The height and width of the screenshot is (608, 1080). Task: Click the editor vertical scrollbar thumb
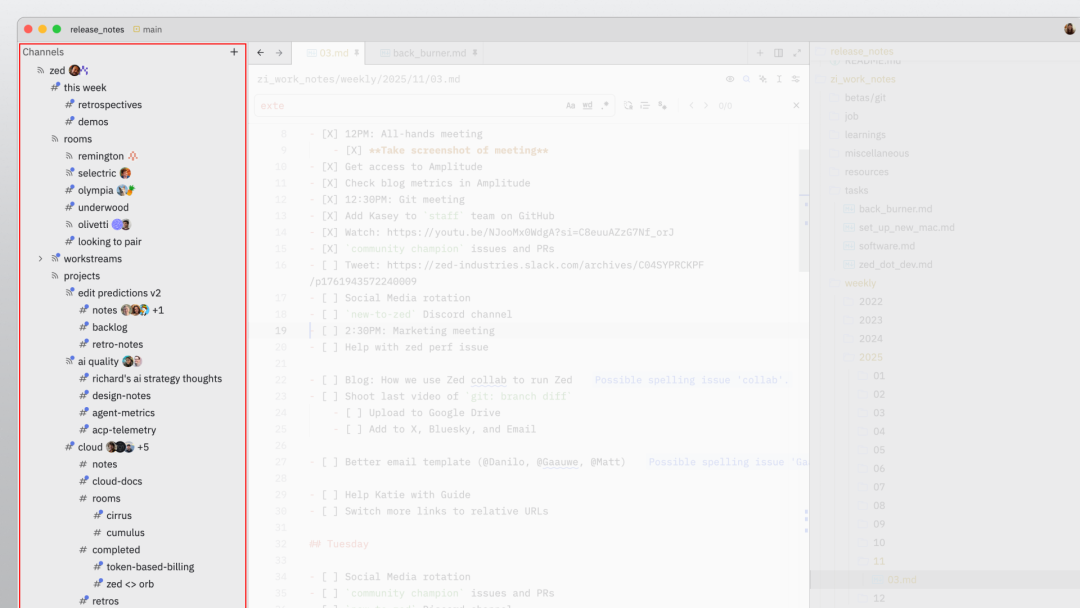[x=804, y=210]
